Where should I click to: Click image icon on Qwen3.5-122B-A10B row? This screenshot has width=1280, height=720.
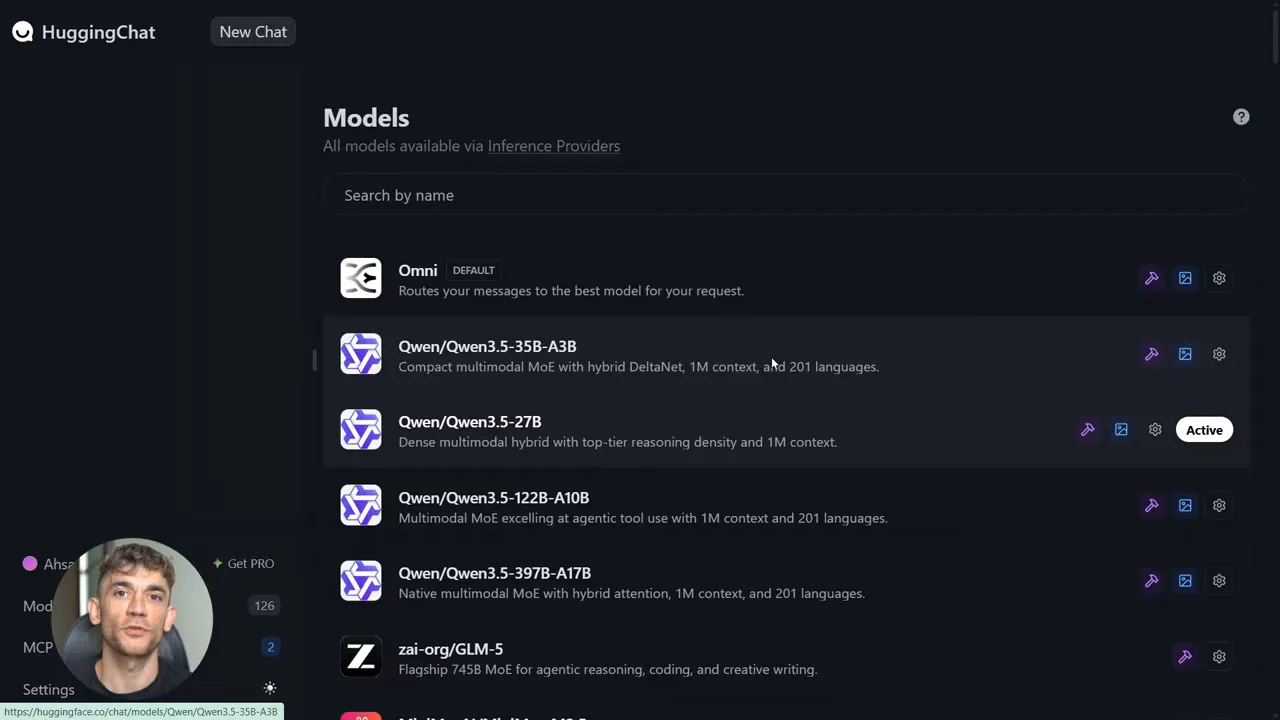[1185, 505]
